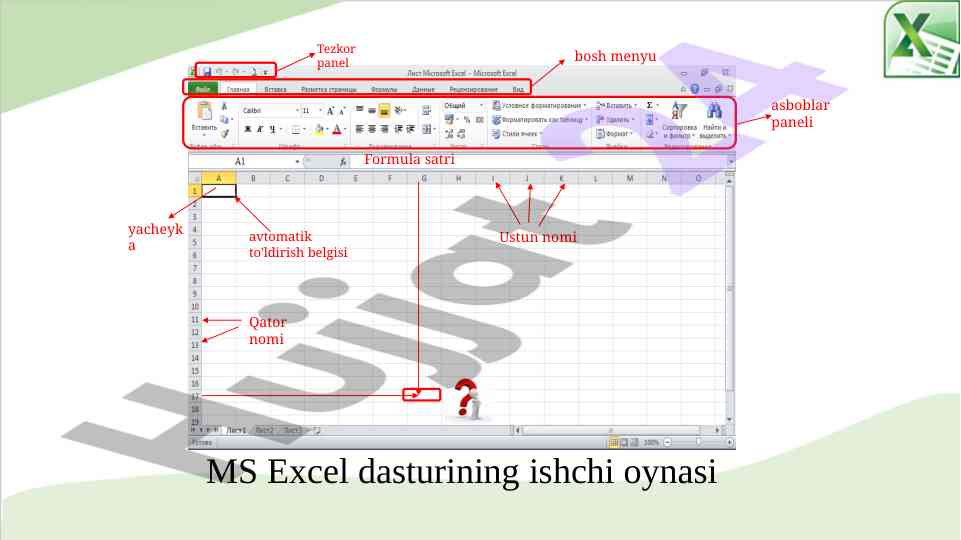Open Условное форматирование menu
The height and width of the screenshot is (540, 961).
(540, 105)
